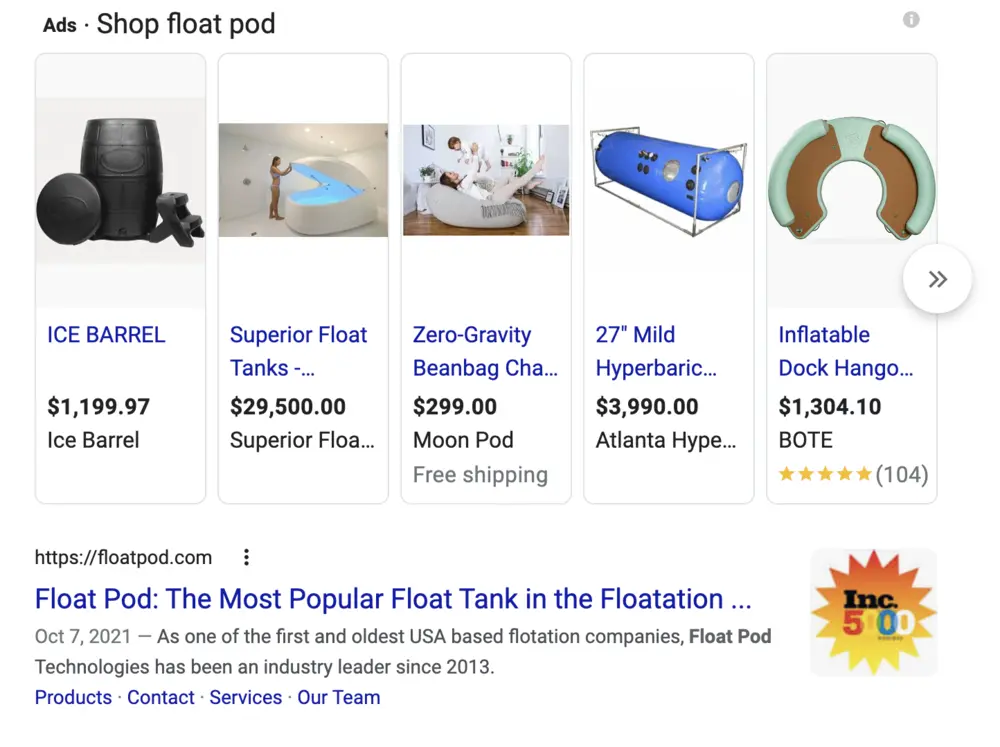Open the Our Team sitelink

(x=338, y=697)
